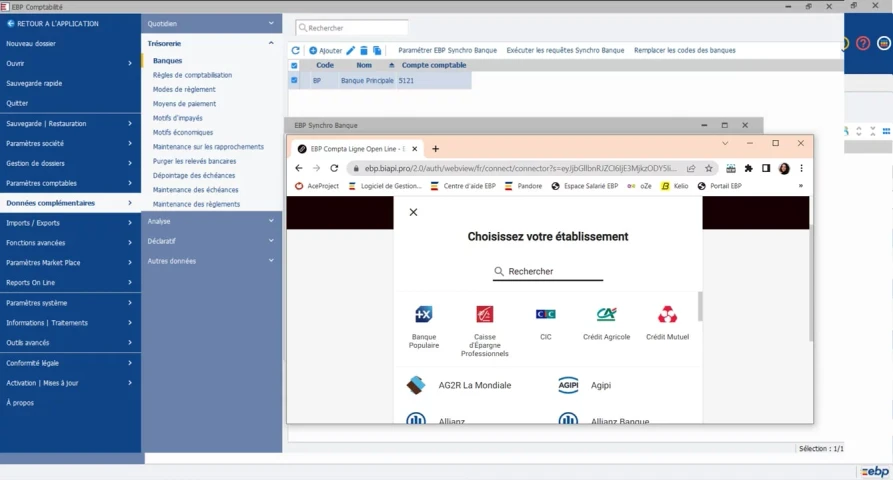Open Centre d'aide EBP bookmark
The height and width of the screenshot is (480, 893).
click(x=463, y=186)
